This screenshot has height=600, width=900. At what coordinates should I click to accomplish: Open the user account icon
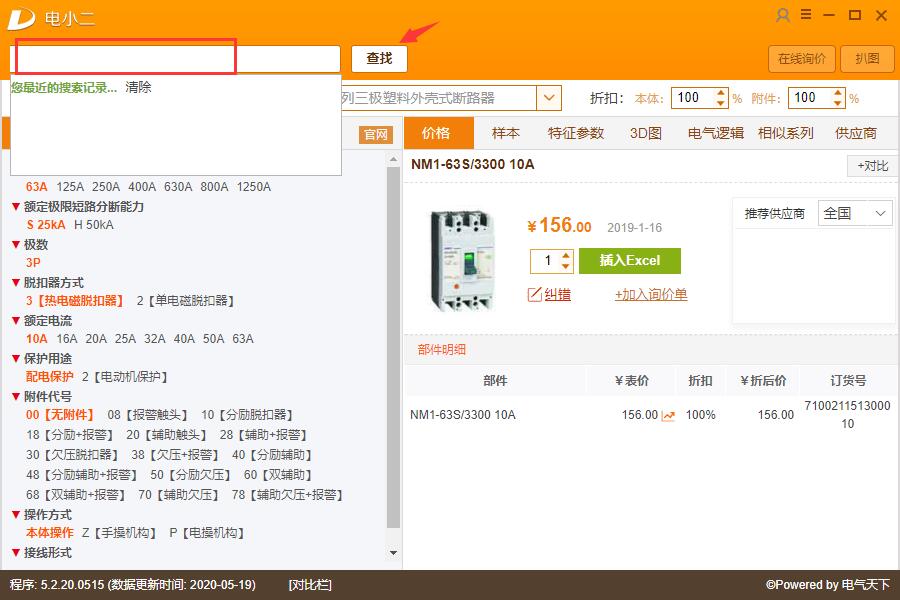click(x=782, y=17)
